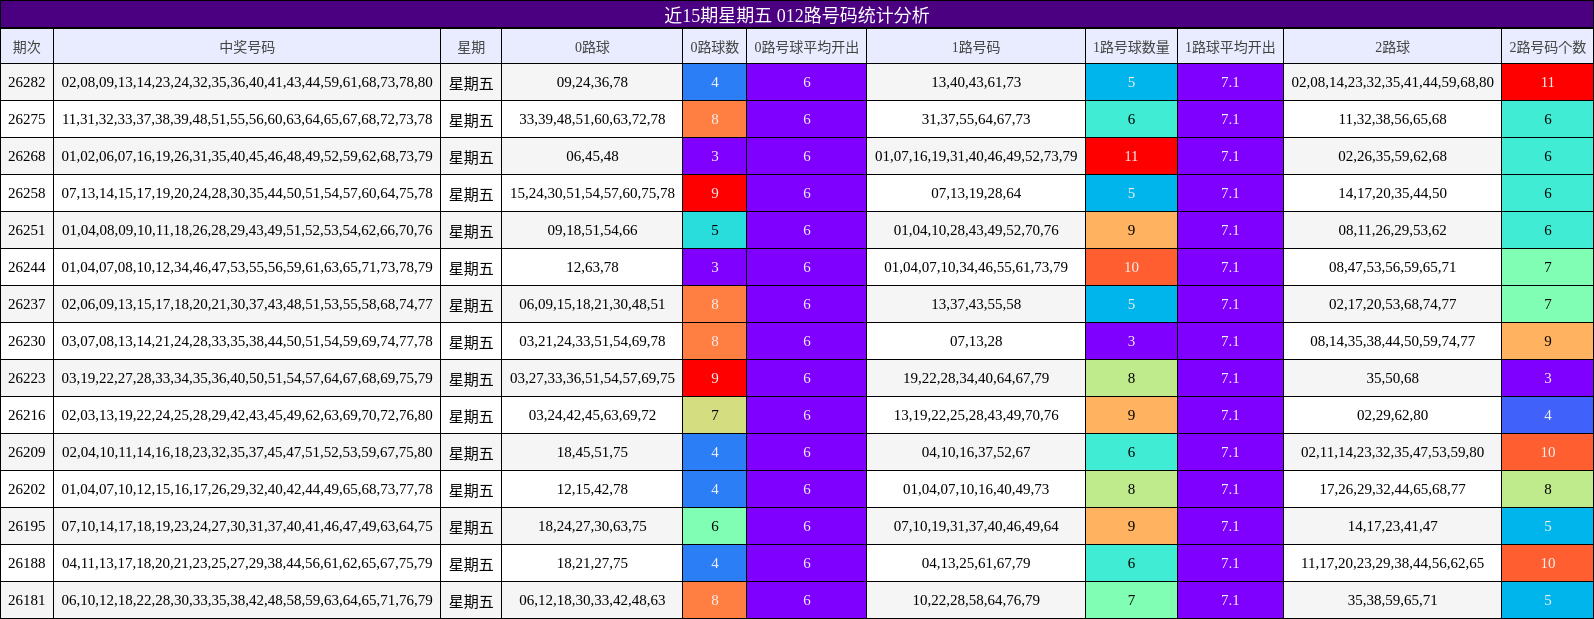Click 1路号码 cell 13,40,43,61,73

tap(976, 82)
